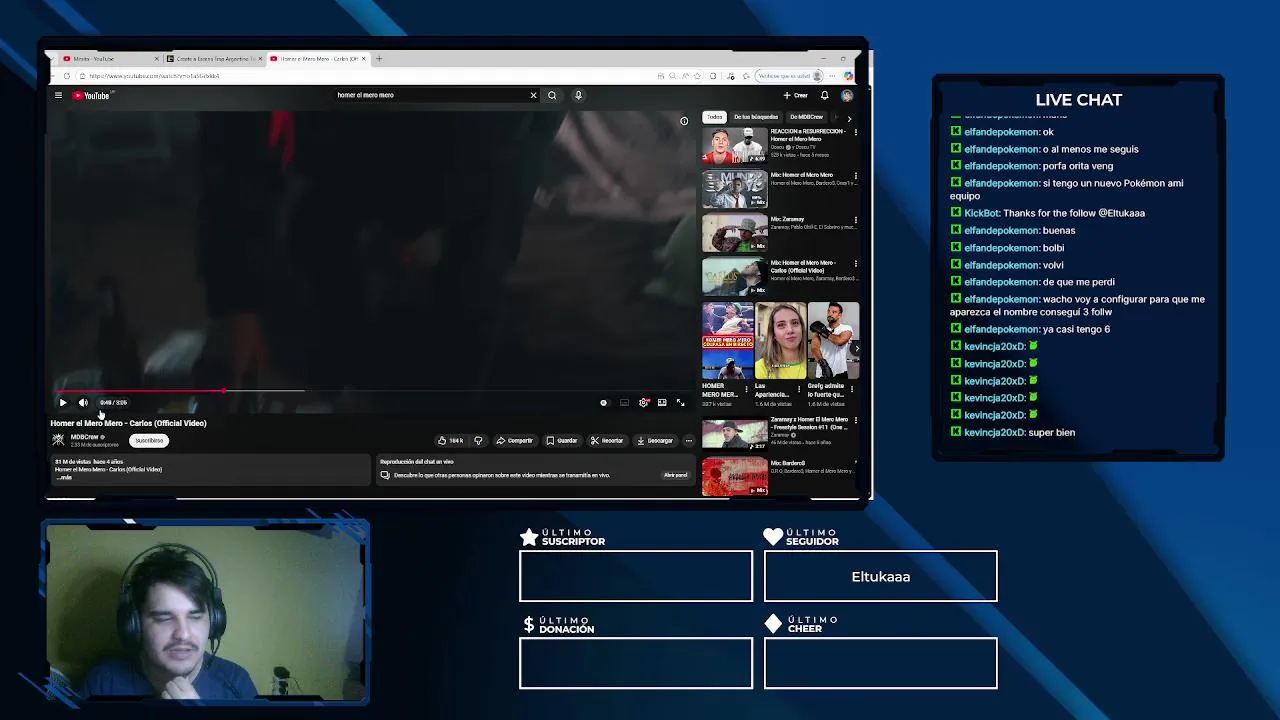The image size is (1280, 720).
Task: Open options for Mix: Homer el Mero Mero
Action: [855, 176]
